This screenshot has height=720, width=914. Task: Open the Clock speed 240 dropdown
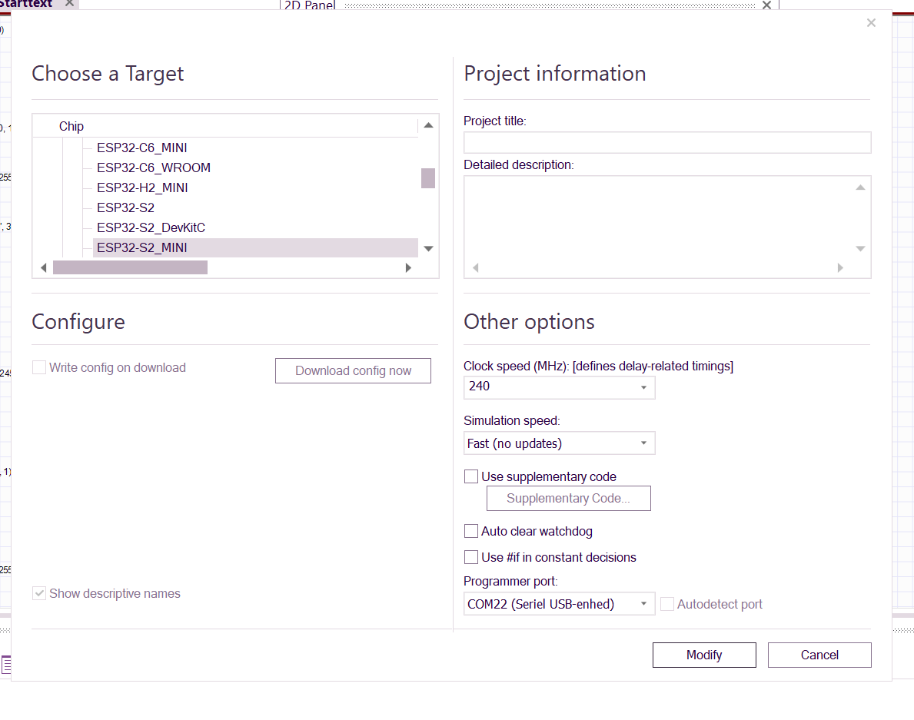[x=559, y=387]
